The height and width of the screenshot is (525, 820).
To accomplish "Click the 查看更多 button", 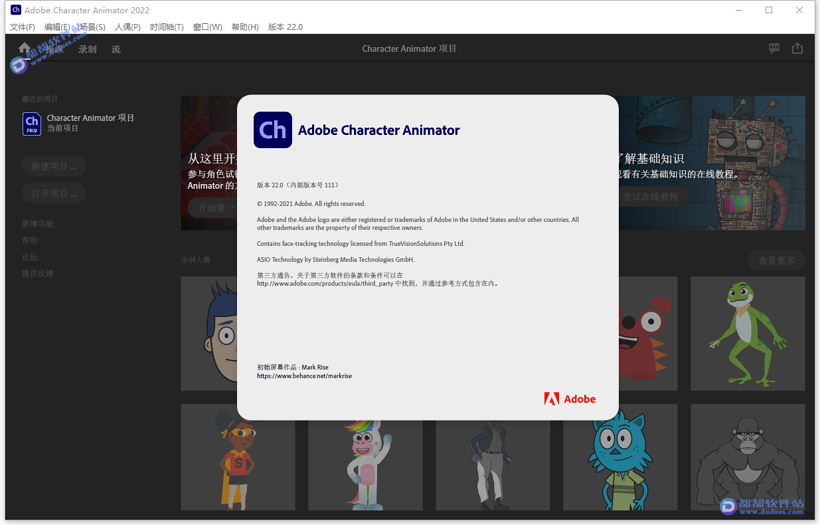I will [x=776, y=260].
